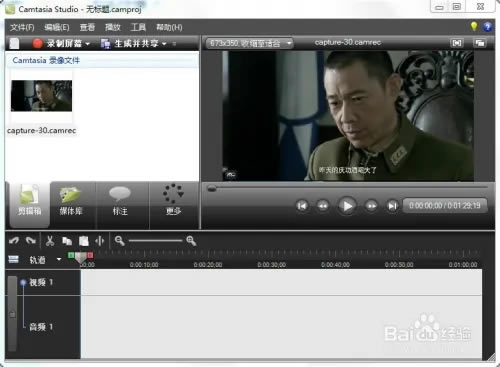The image size is (500, 367).
Task: Click the track view icon beside 轨道
Action: 13,259
